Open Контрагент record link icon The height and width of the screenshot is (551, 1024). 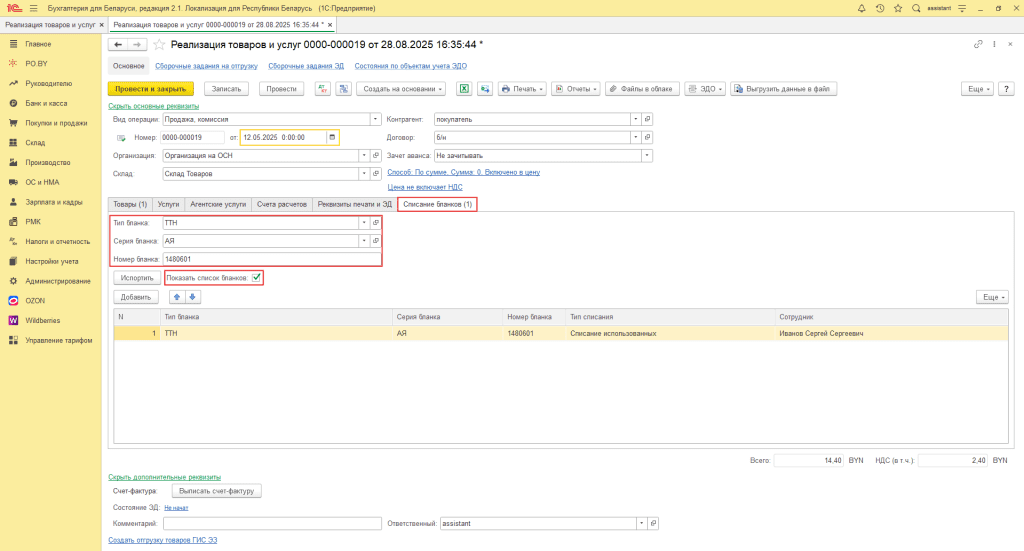(x=647, y=119)
